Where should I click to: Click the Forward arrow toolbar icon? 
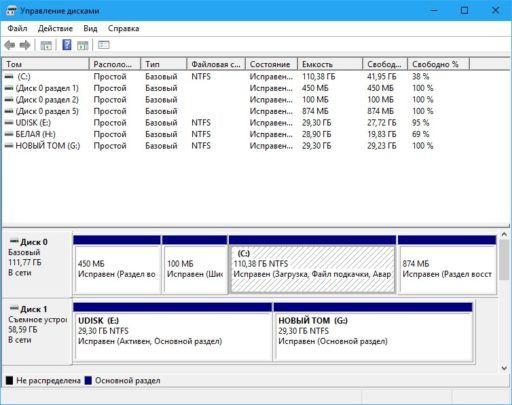coord(25,45)
